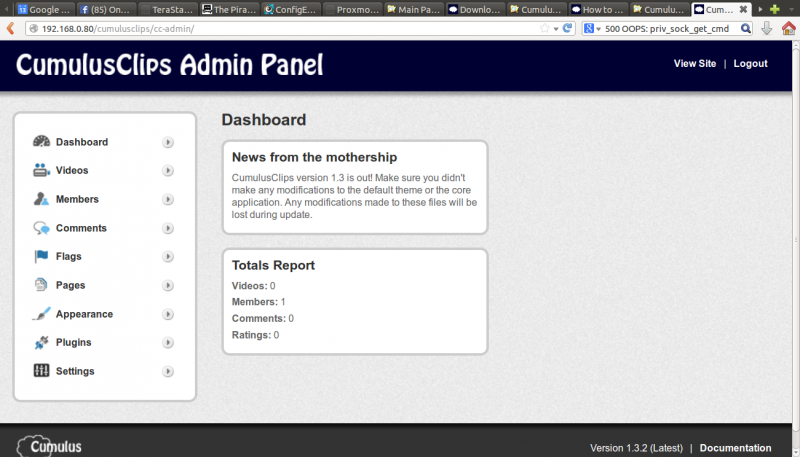Click the Videos icon in sidebar
The image size is (800, 457).
pyautogui.click(x=41, y=170)
